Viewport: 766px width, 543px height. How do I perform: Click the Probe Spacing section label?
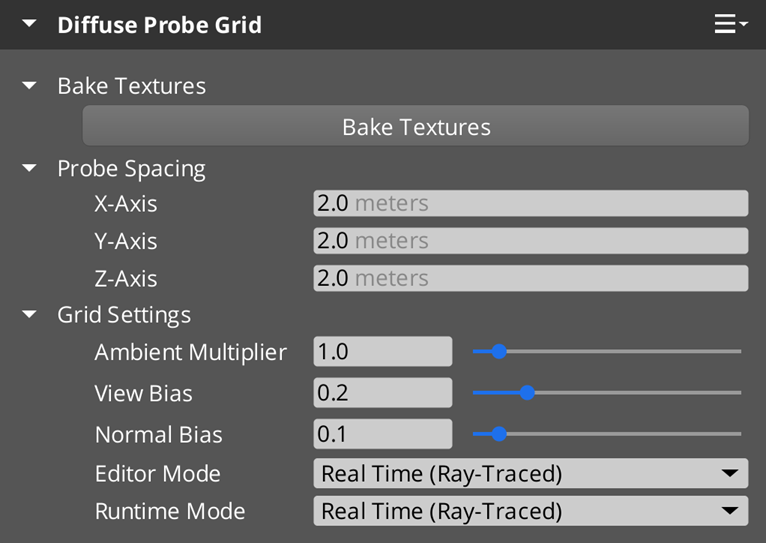click(131, 168)
